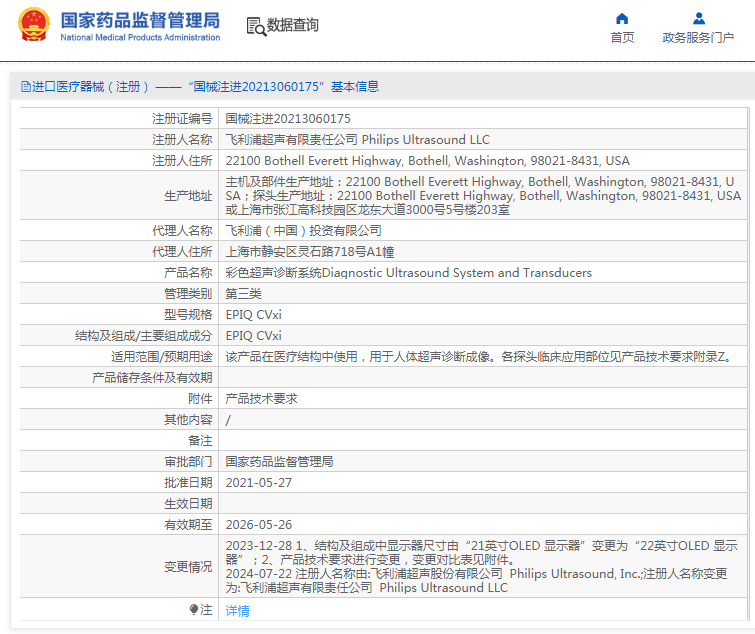Viewport: 755px width, 634px height.
Task: Click 产品技术要求 in 附件 row
Action: point(261,399)
